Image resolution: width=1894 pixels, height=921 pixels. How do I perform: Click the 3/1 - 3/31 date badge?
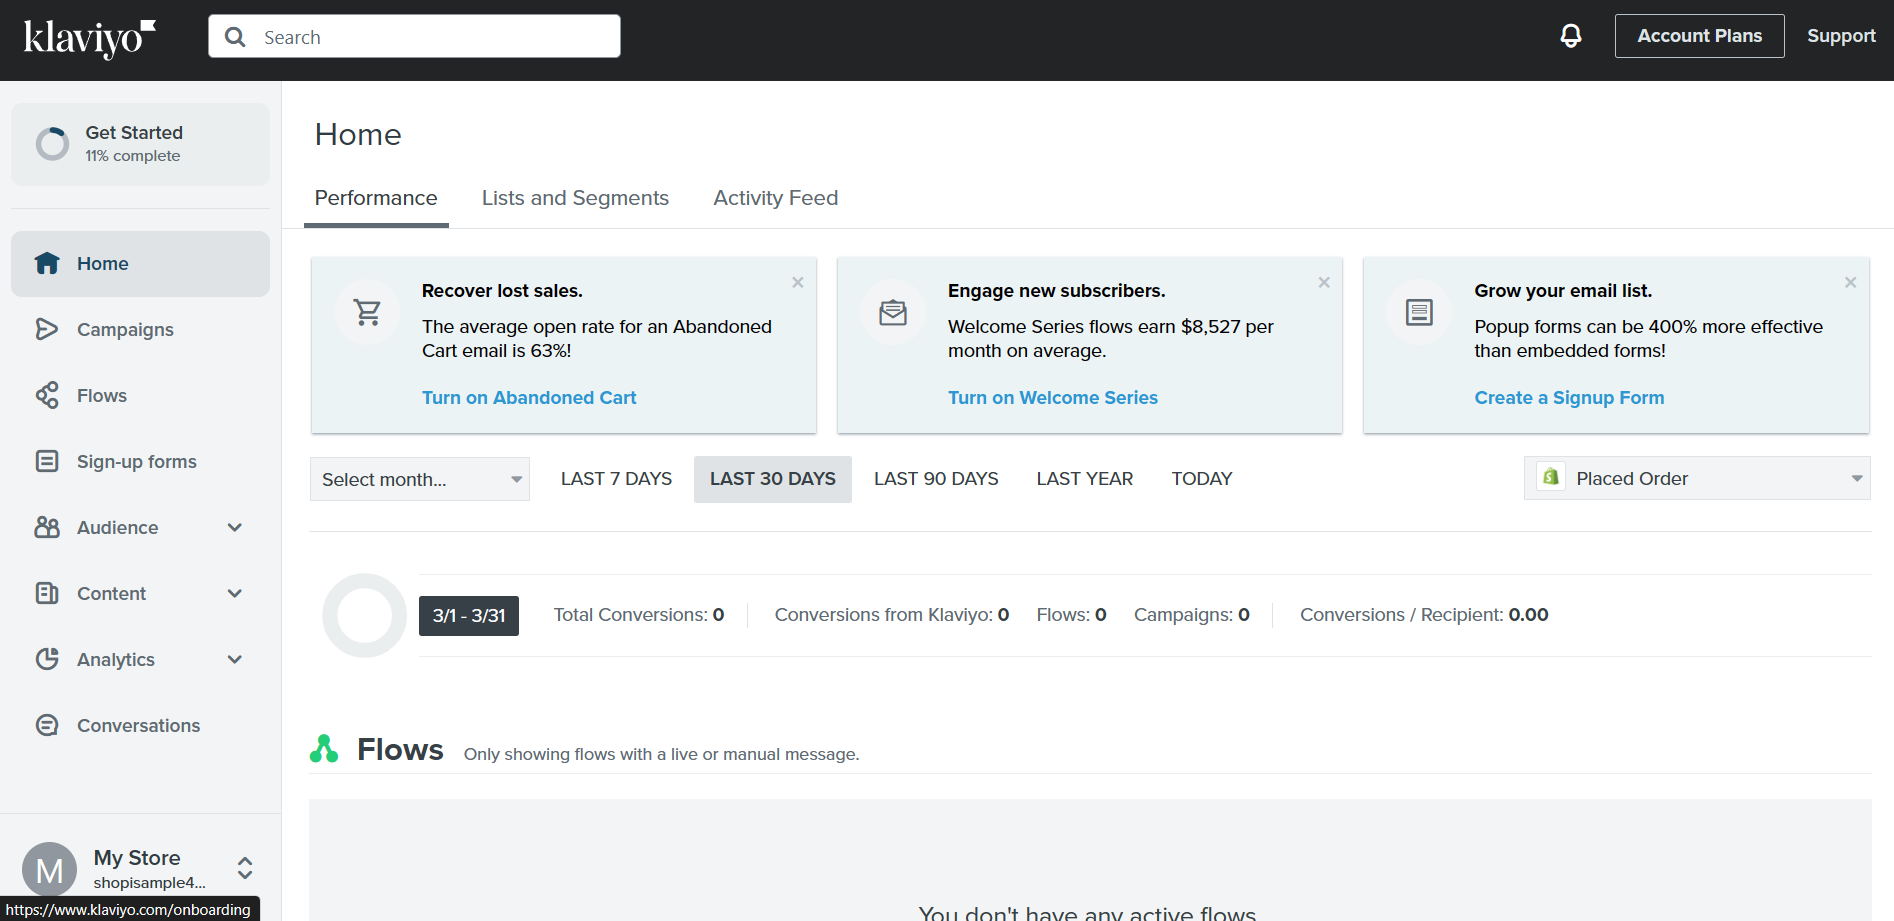coord(469,615)
